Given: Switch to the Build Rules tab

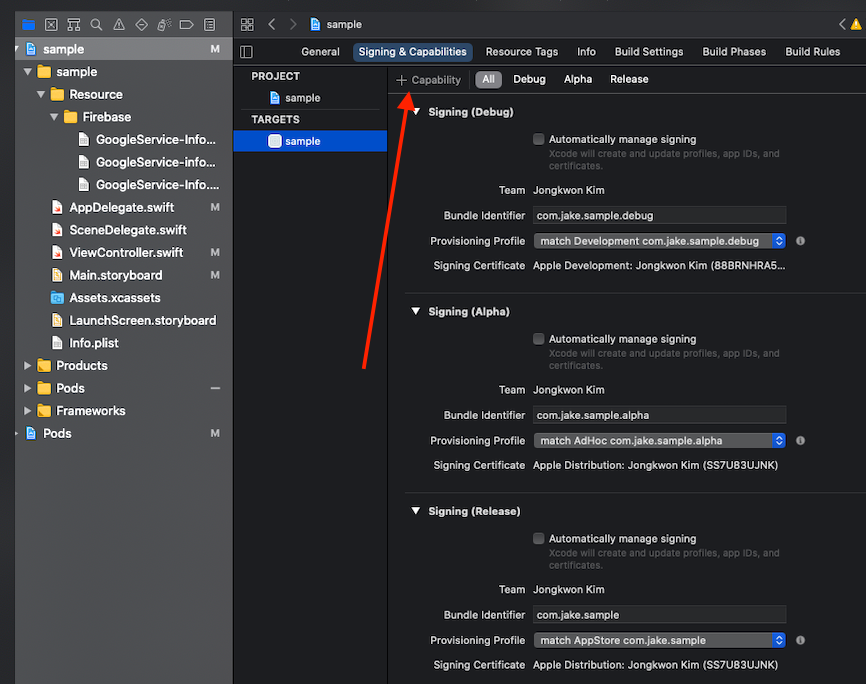Looking at the screenshot, I should (812, 52).
